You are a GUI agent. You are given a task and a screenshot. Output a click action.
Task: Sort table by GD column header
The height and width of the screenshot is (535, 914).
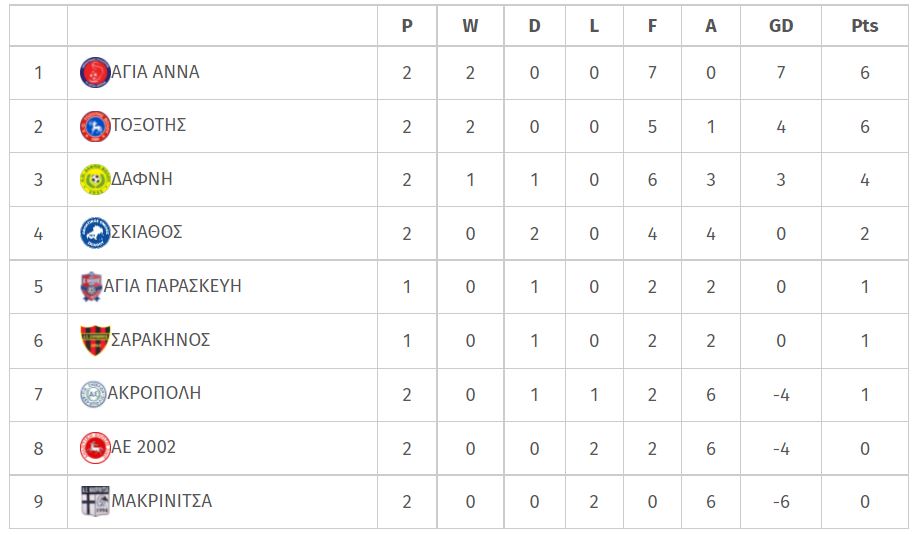pos(781,26)
